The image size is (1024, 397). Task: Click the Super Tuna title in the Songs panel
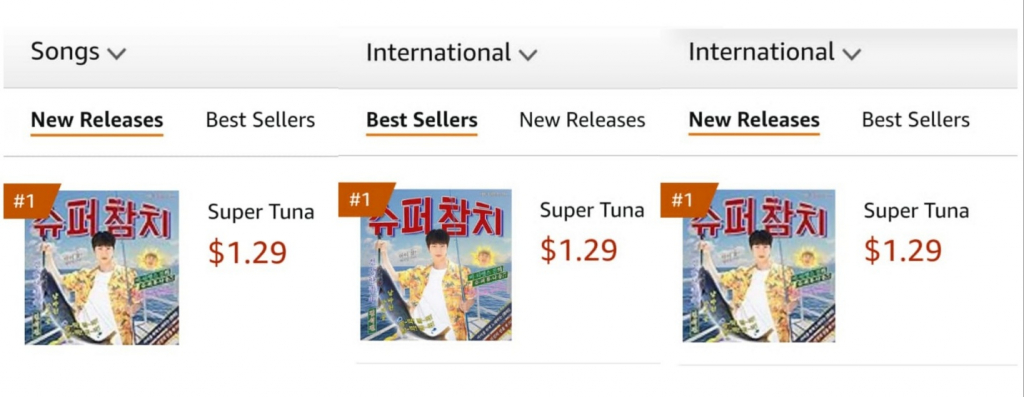[261, 212]
